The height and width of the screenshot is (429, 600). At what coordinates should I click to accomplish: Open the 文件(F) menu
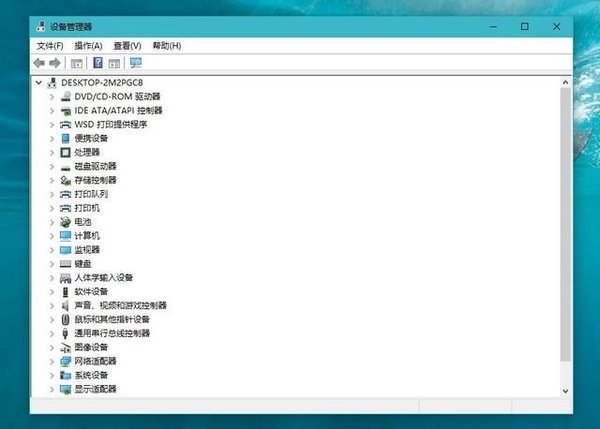(49, 46)
